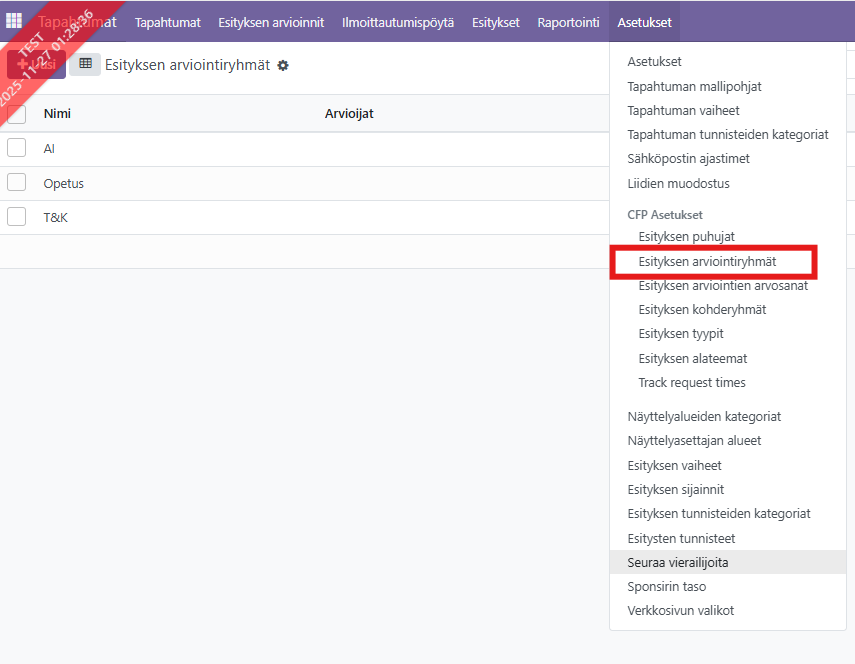Viewport: 855px width, 664px height.
Task: Sort by the Nimi column header
Action: click(x=57, y=114)
